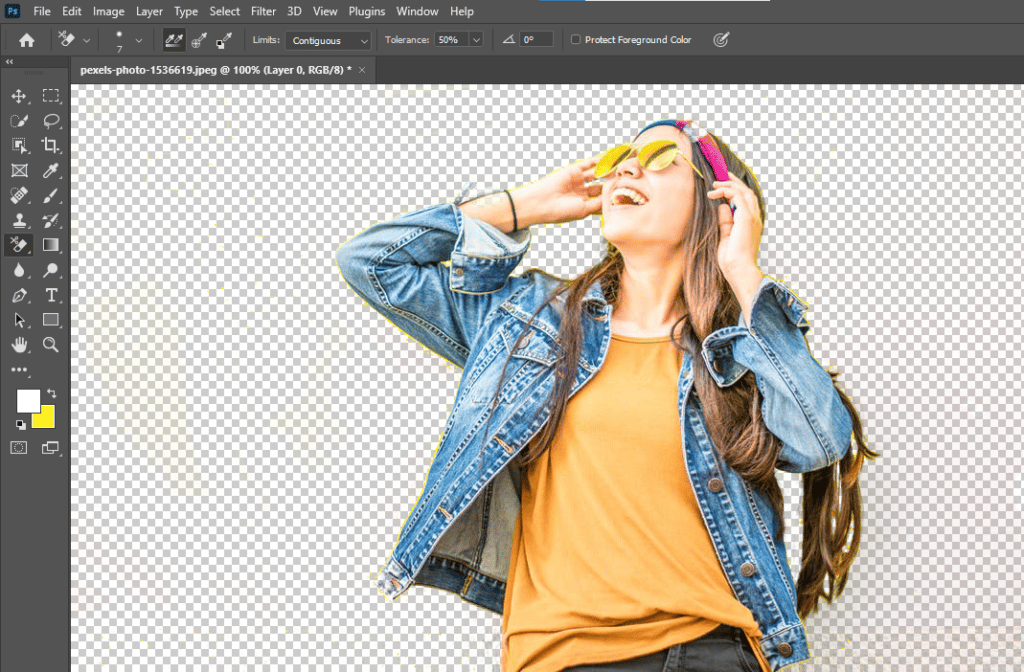The height and width of the screenshot is (672, 1024).
Task: Choose the Eyedropper tool
Action: [50, 171]
